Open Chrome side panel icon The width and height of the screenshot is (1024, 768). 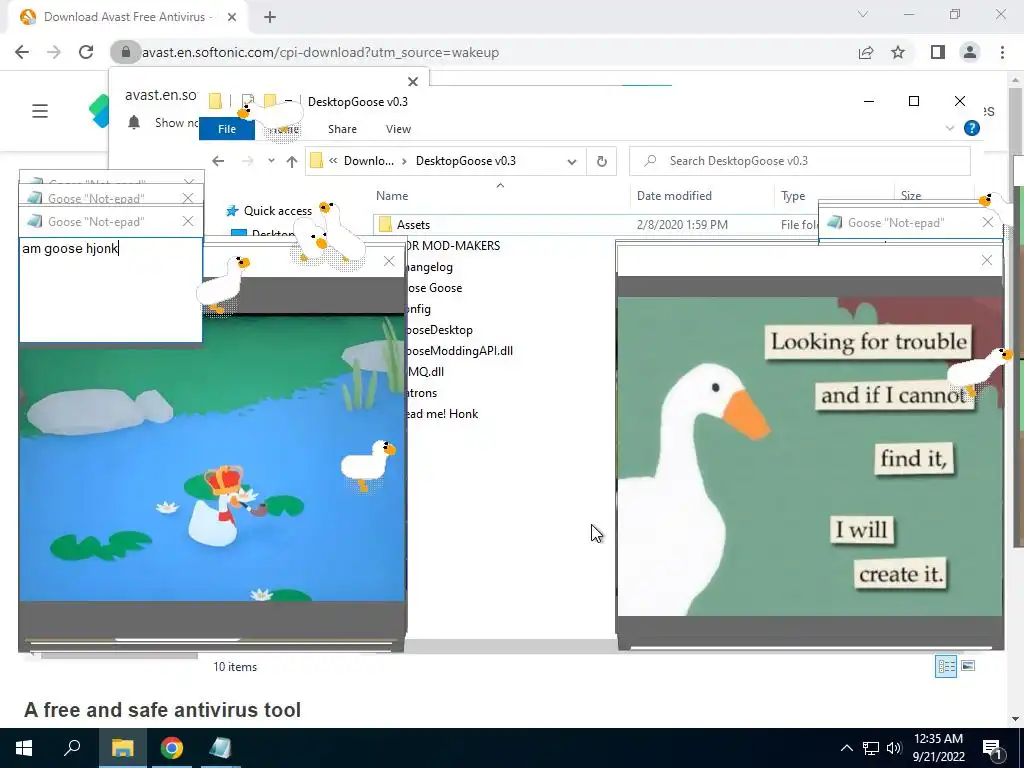click(x=938, y=52)
